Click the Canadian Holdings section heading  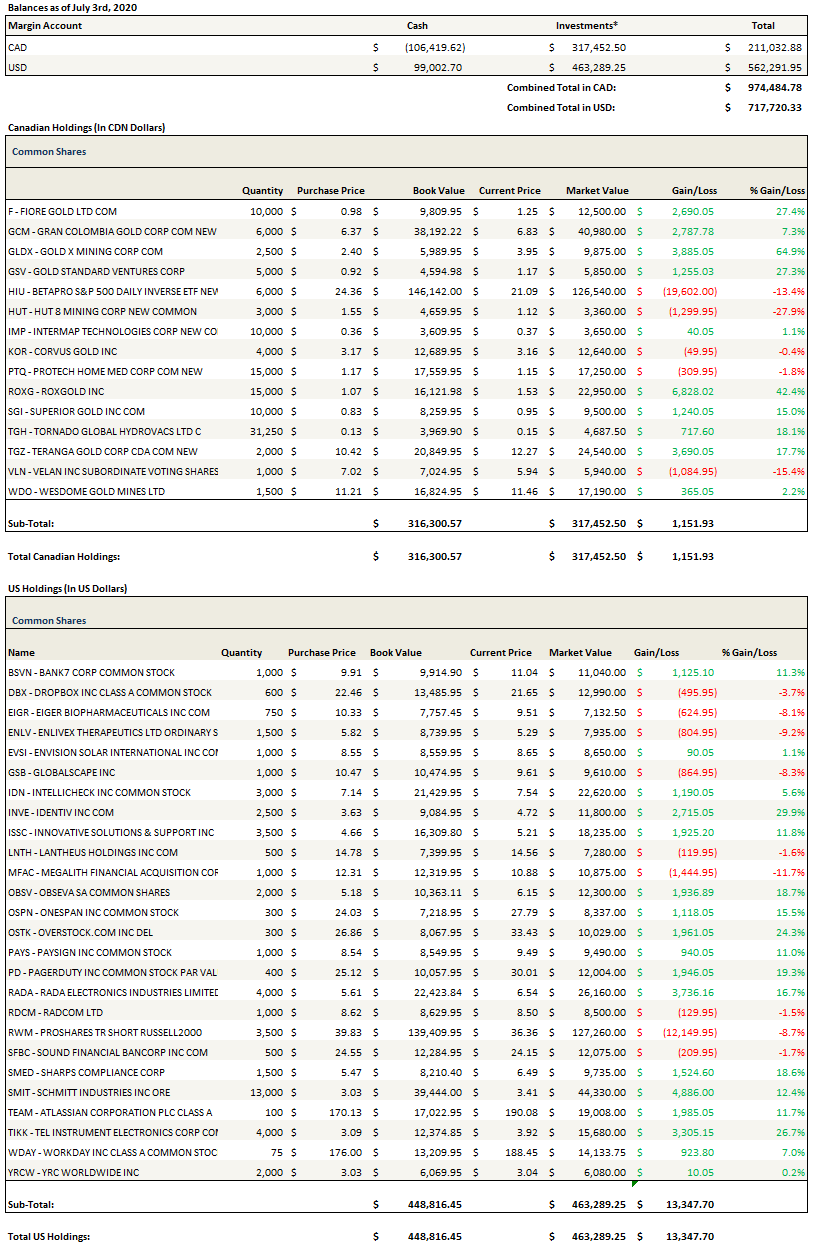[86, 128]
